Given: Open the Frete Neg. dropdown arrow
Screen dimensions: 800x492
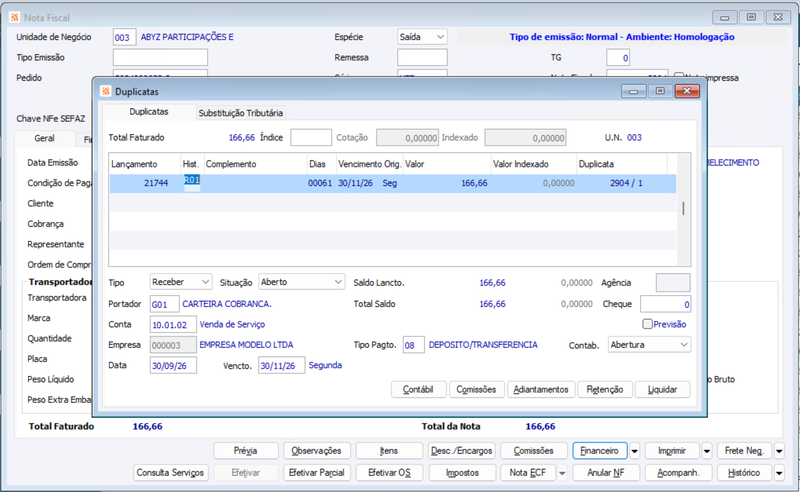Looking at the screenshot, I should pos(779,451).
